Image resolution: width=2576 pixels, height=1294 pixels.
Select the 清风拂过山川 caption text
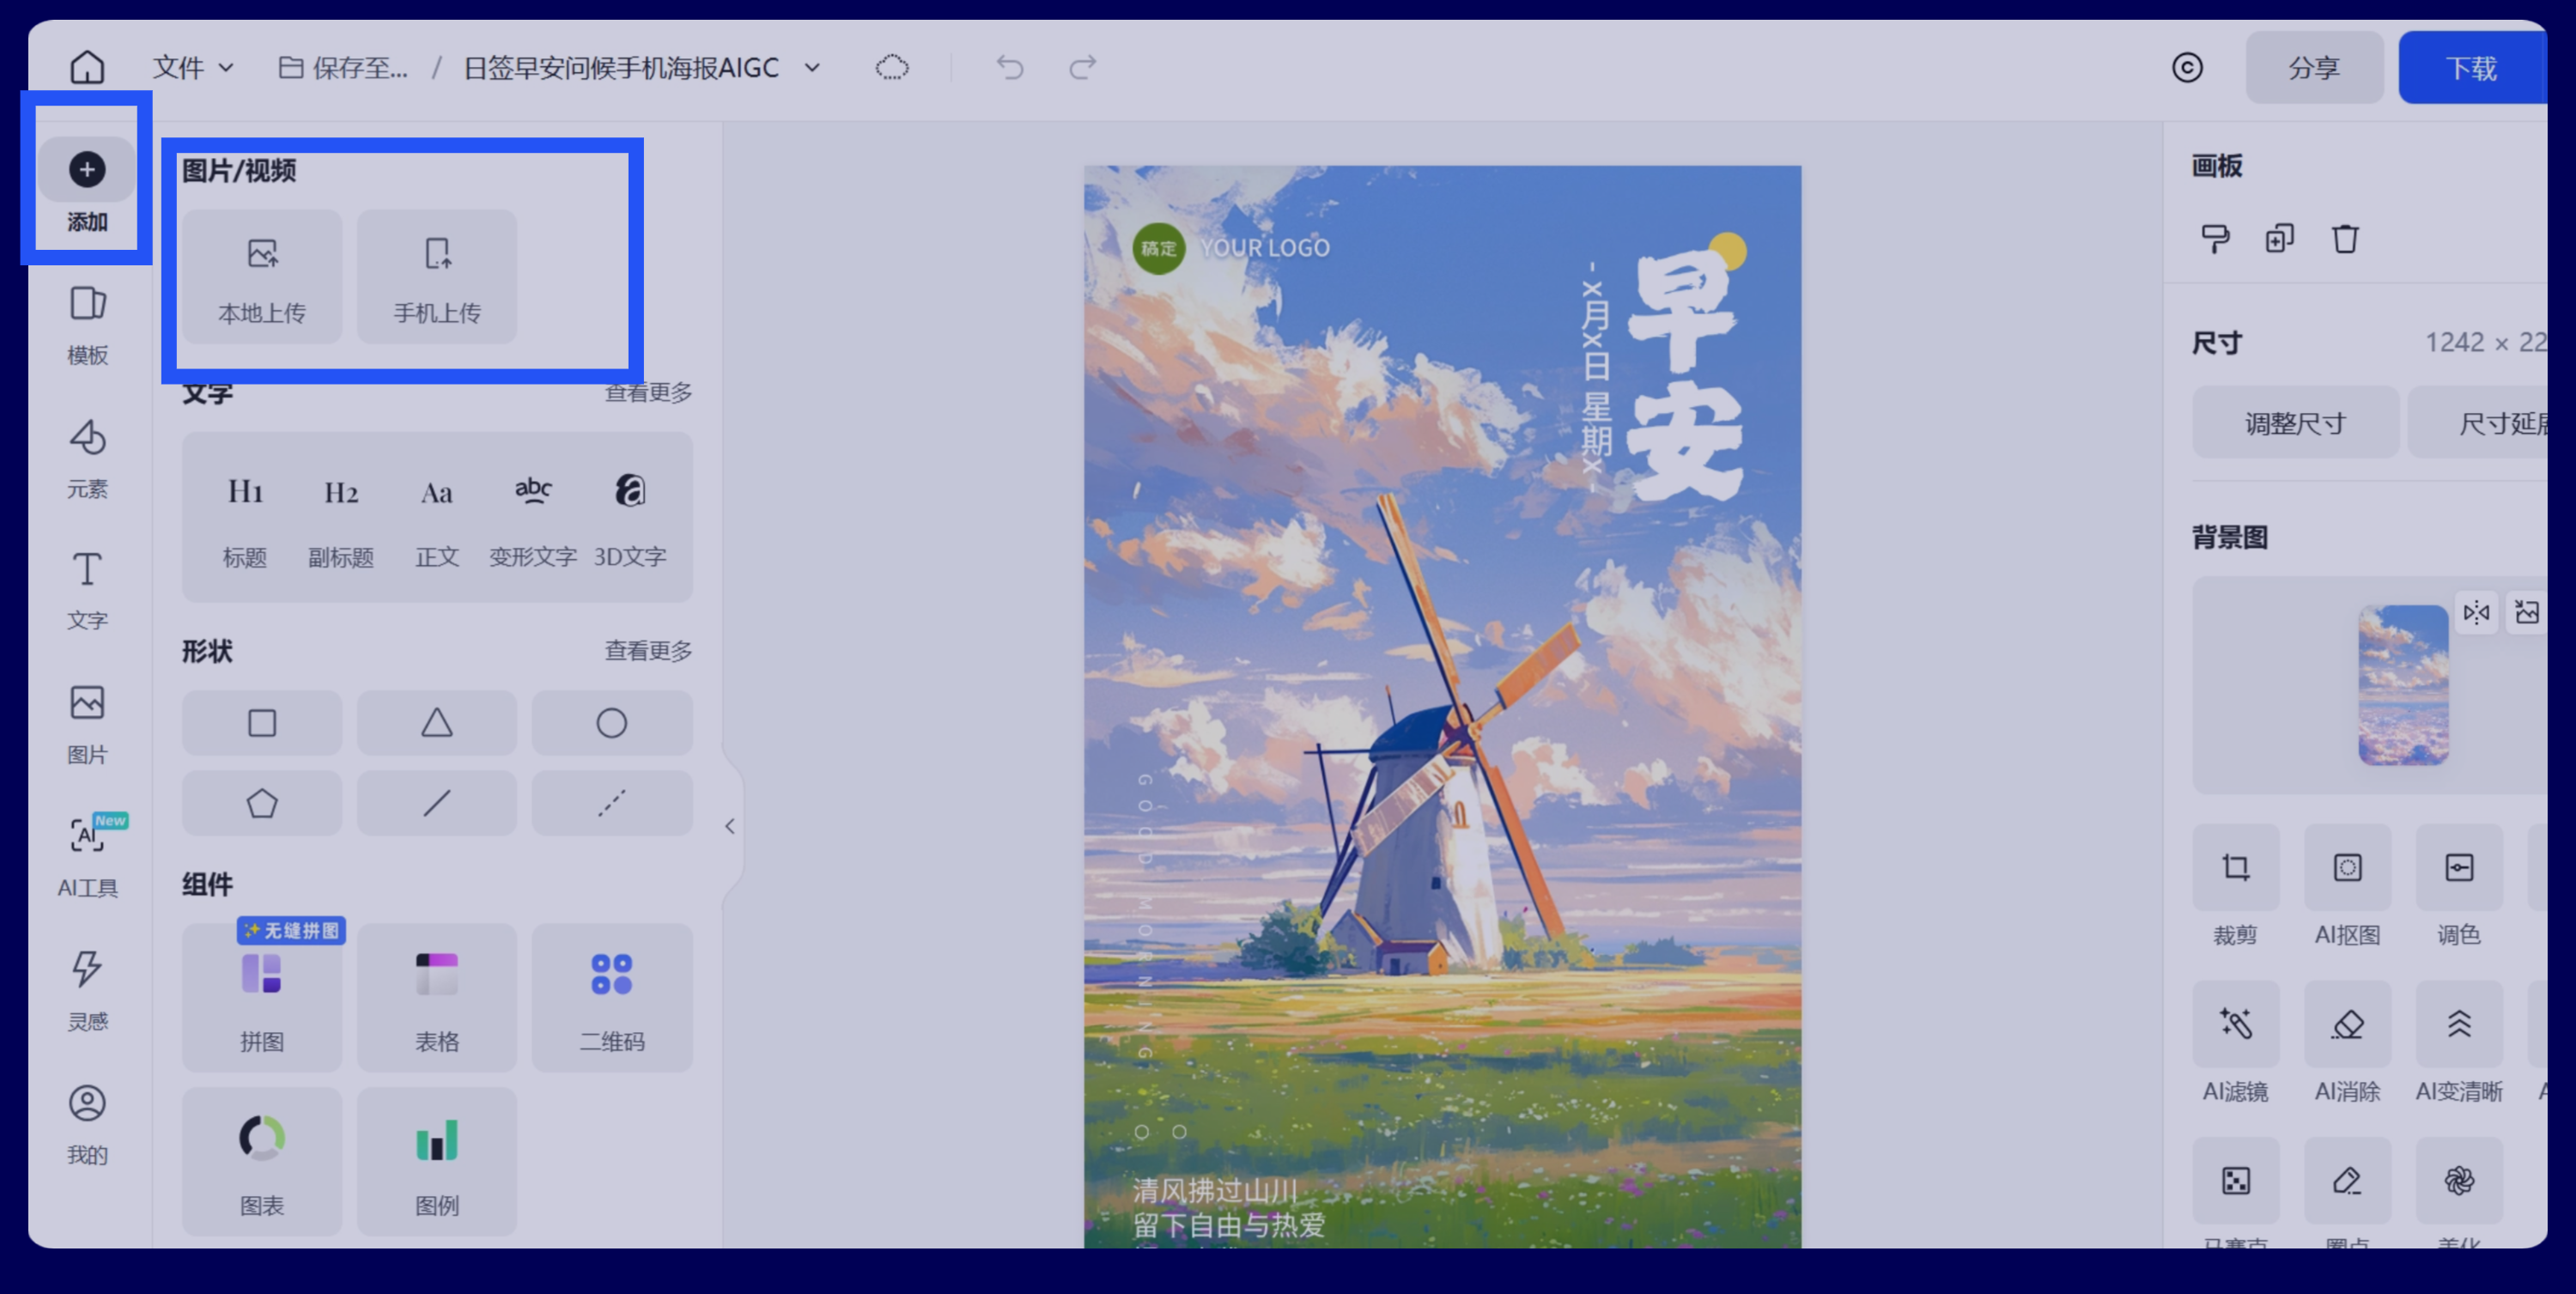pyautogui.click(x=1215, y=1190)
